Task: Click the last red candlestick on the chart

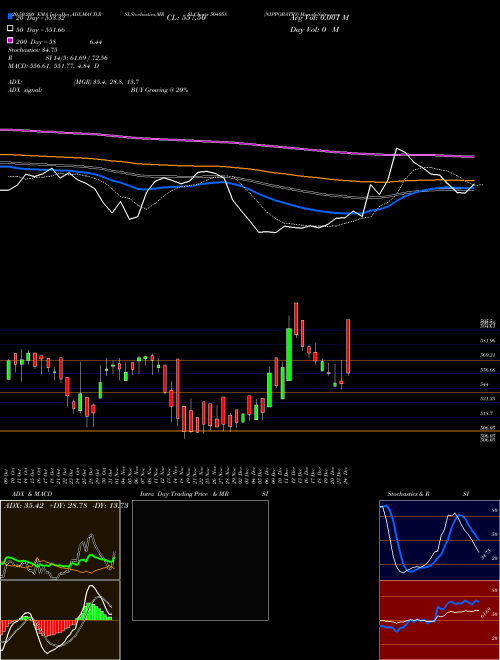Action: point(348,347)
